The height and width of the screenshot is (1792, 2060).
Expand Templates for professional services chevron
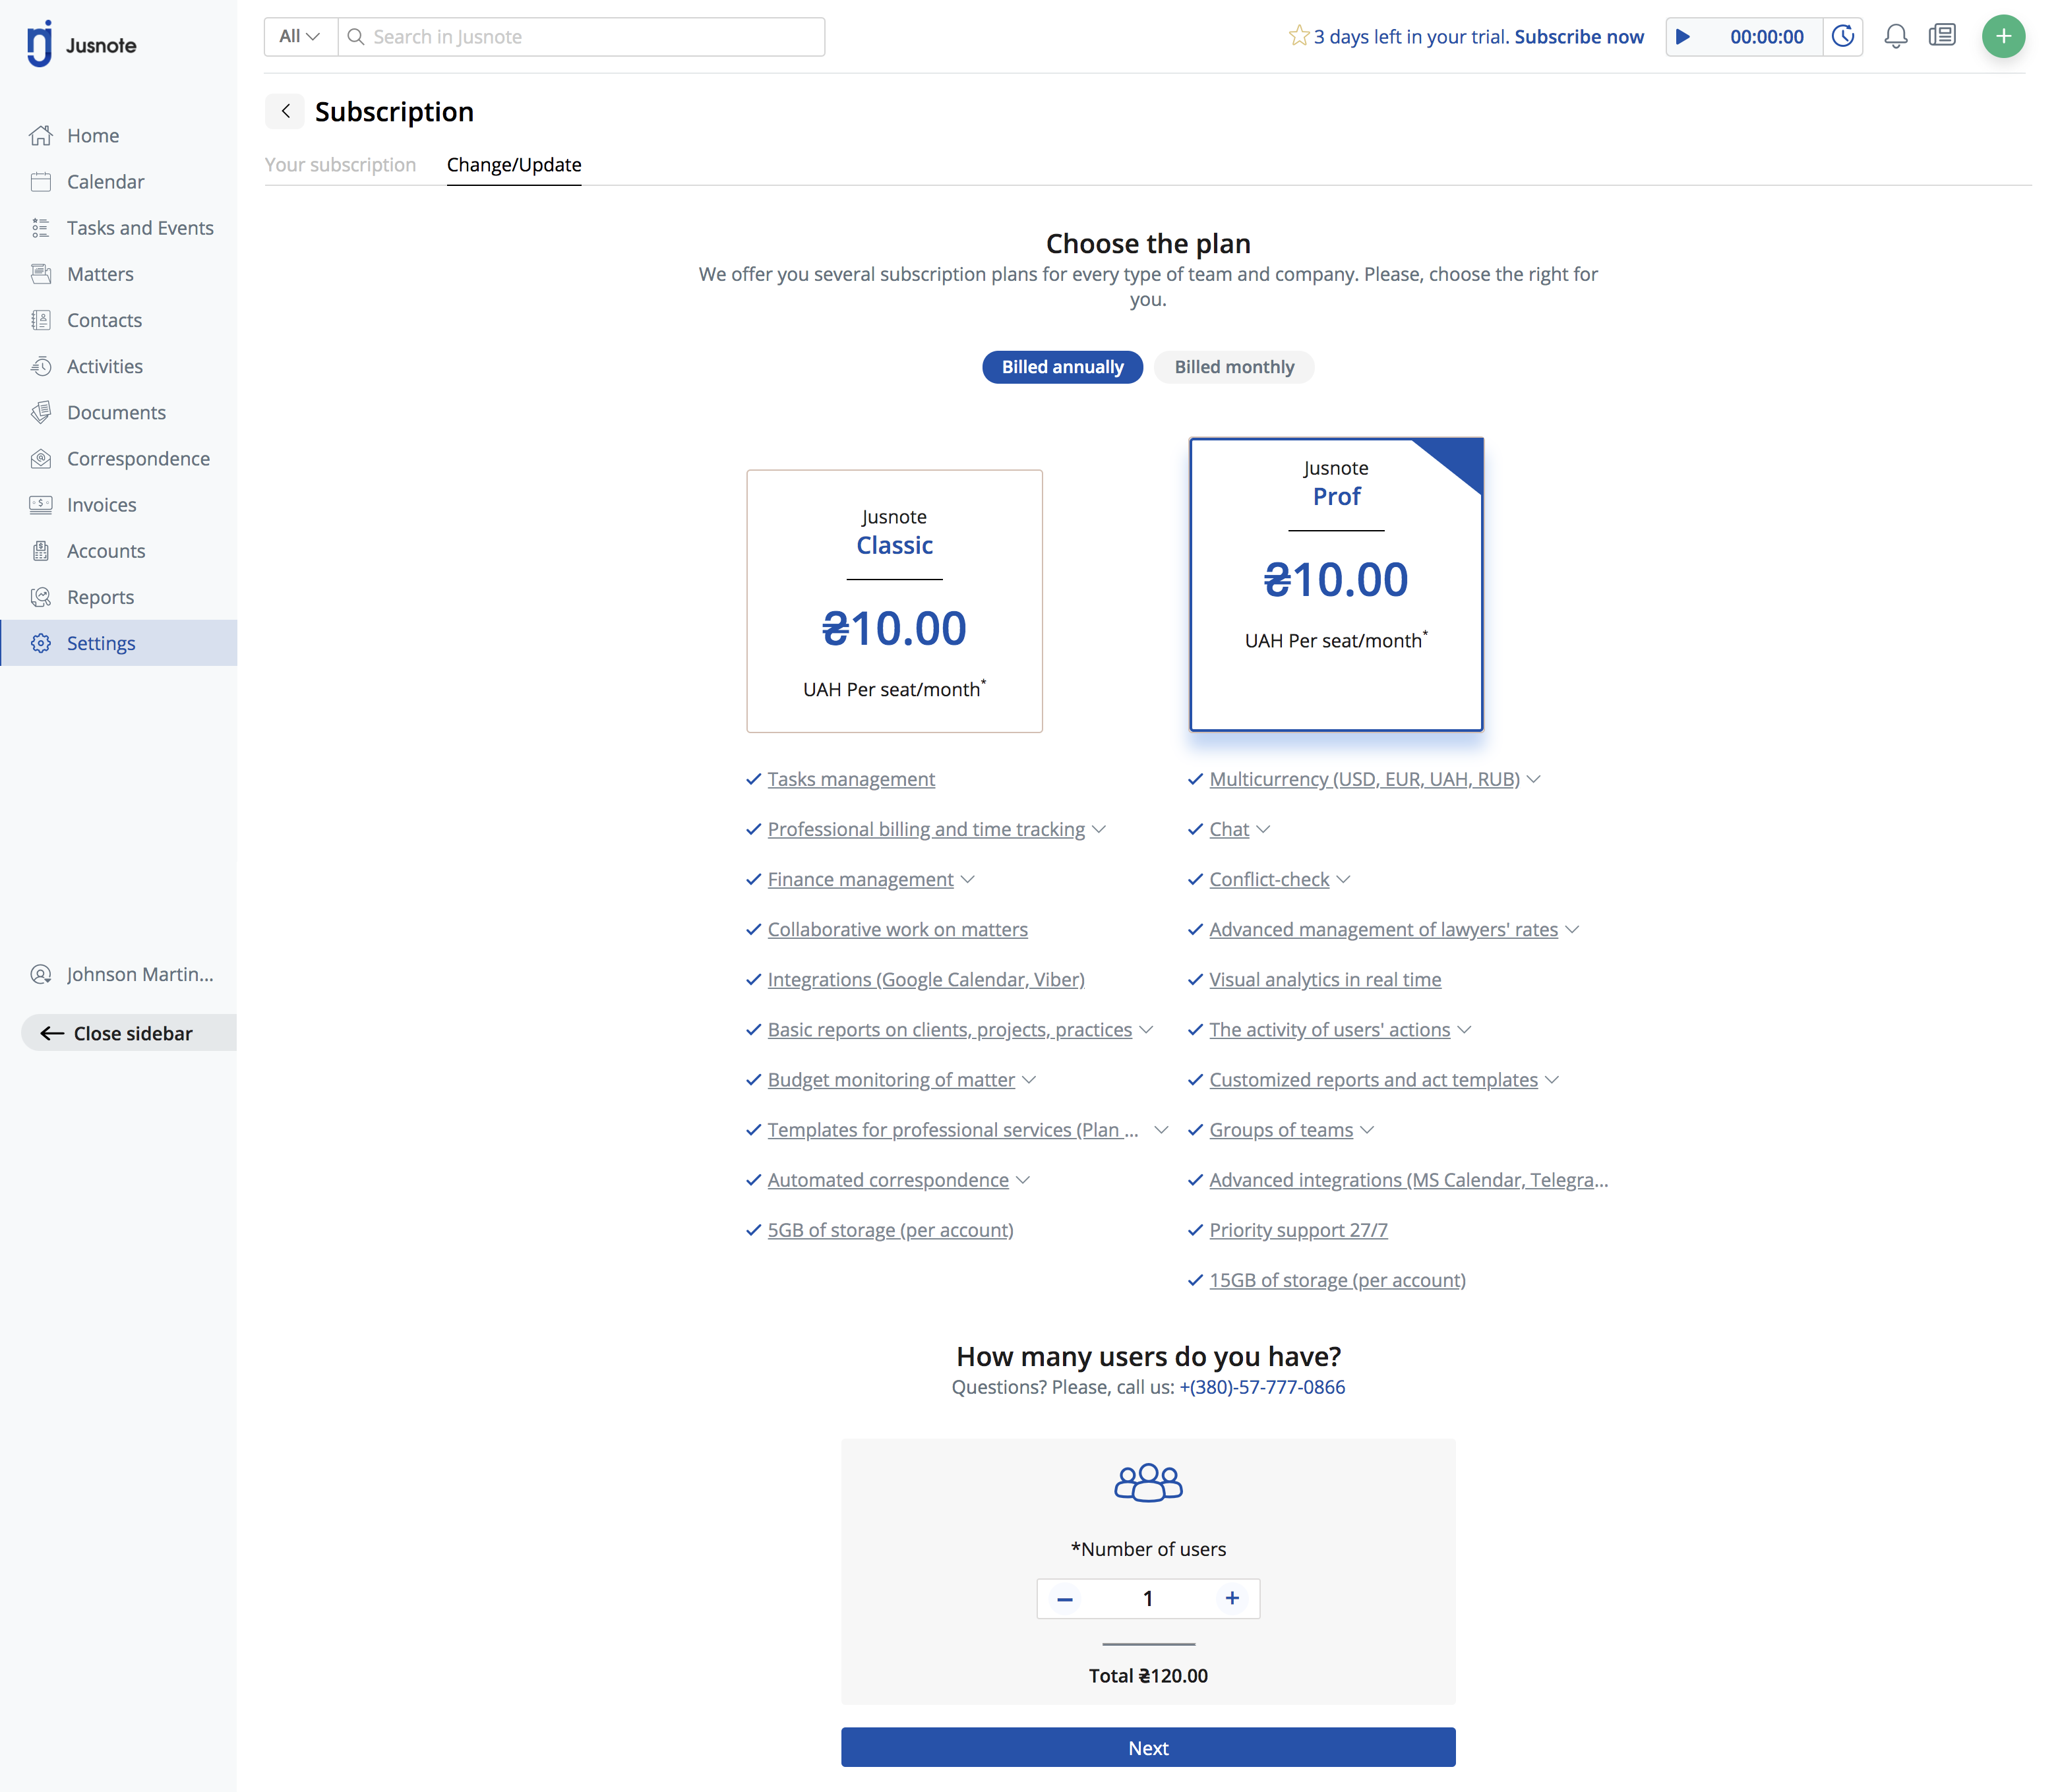click(x=1161, y=1130)
